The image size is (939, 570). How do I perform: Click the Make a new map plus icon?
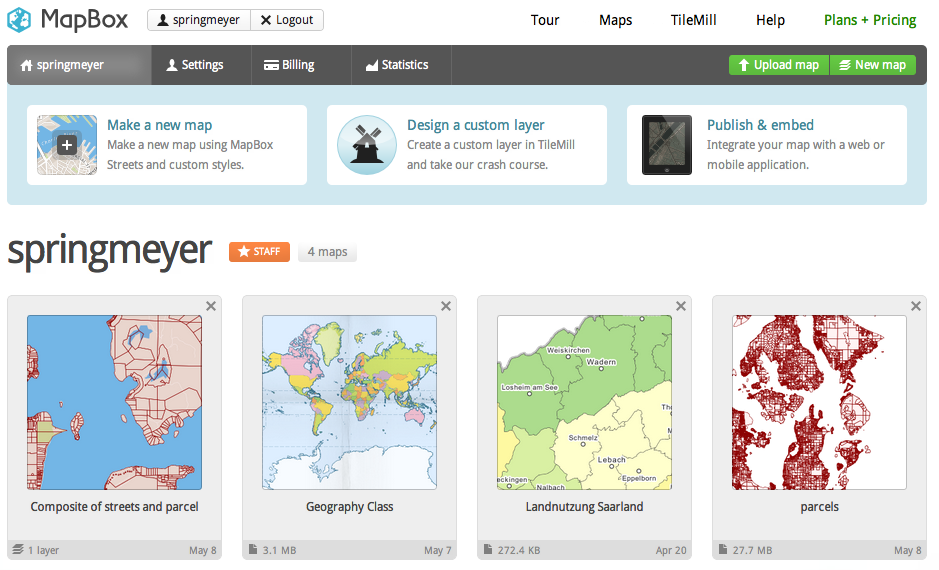point(66,145)
